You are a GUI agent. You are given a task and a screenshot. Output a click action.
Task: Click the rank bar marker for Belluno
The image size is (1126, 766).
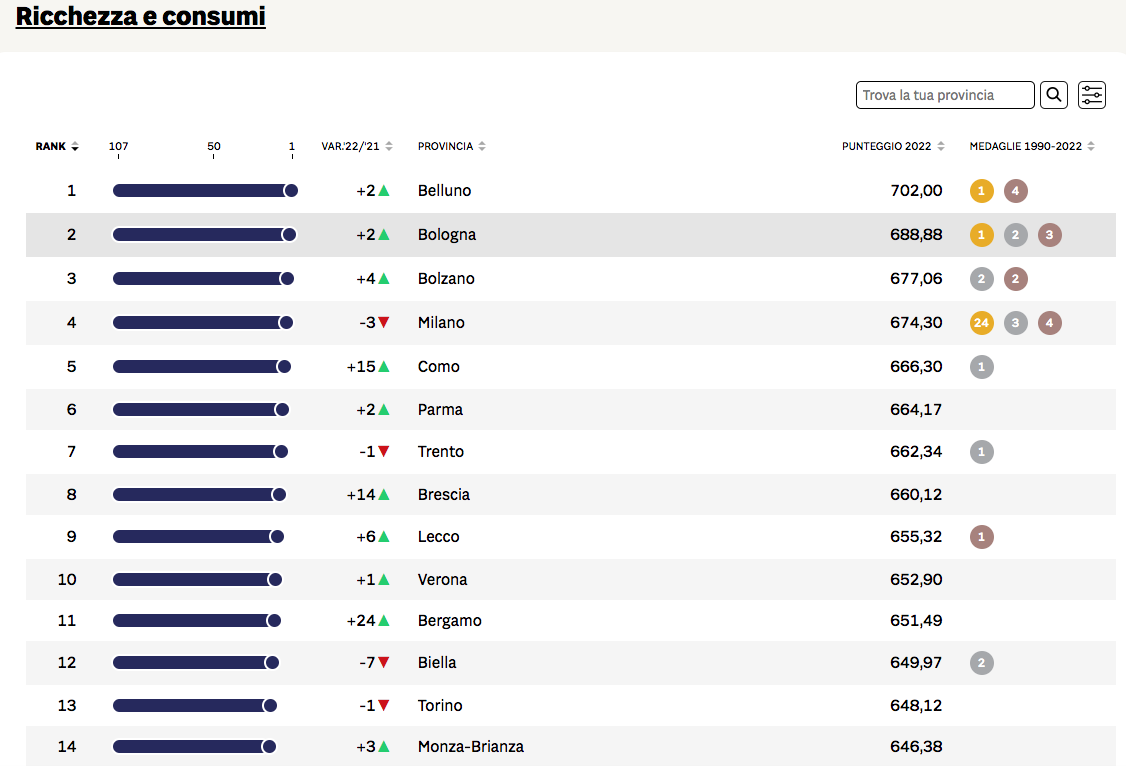[291, 191]
